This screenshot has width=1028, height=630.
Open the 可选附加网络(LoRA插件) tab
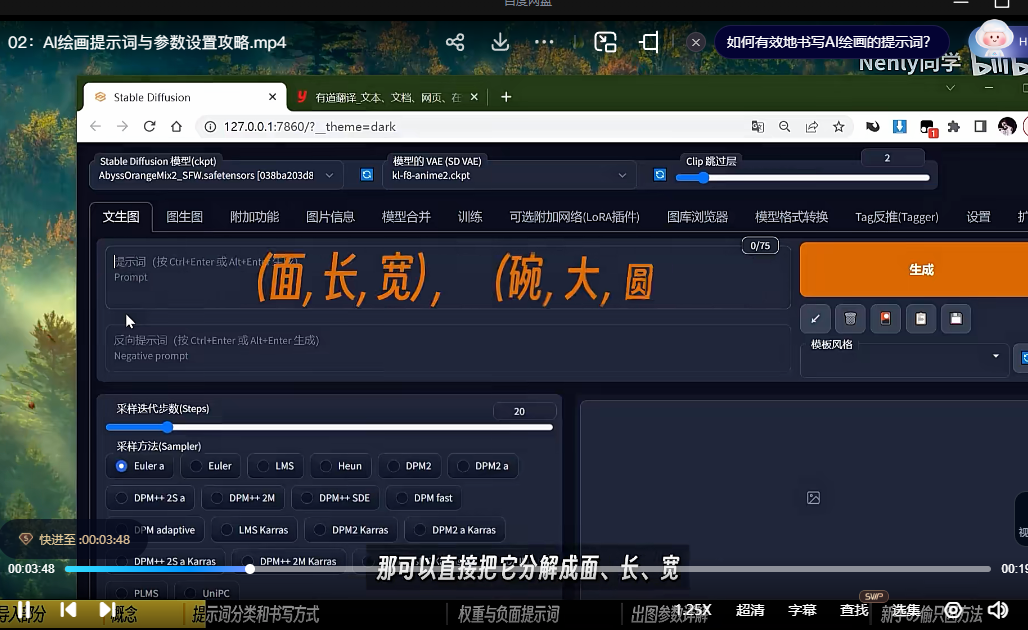tap(574, 217)
